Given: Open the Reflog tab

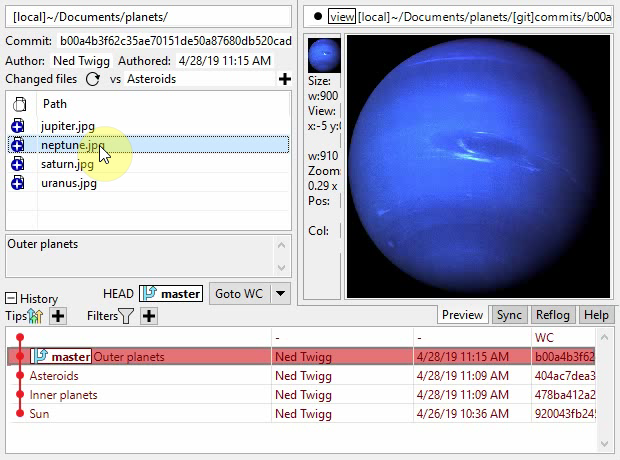Looking at the screenshot, I should pos(552,314).
